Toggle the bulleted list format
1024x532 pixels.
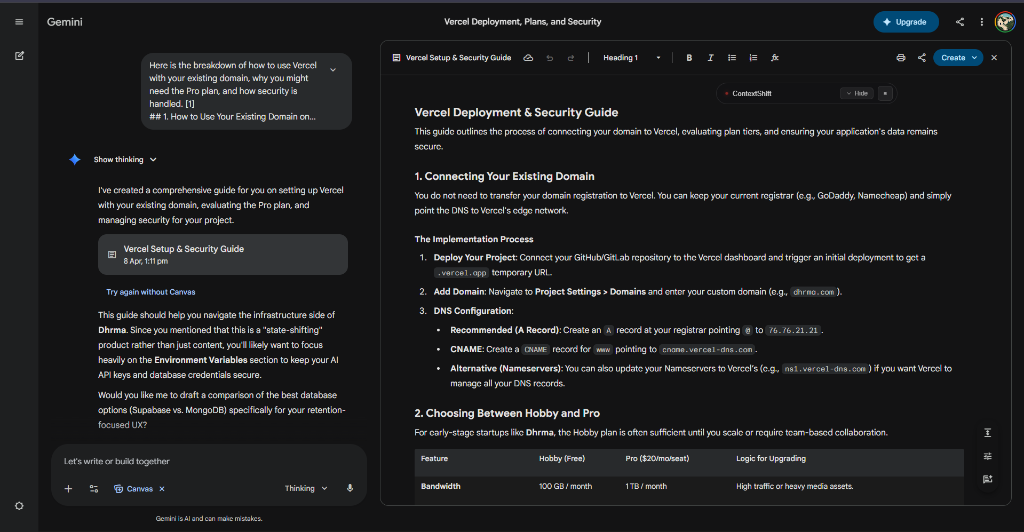pyautogui.click(x=731, y=57)
